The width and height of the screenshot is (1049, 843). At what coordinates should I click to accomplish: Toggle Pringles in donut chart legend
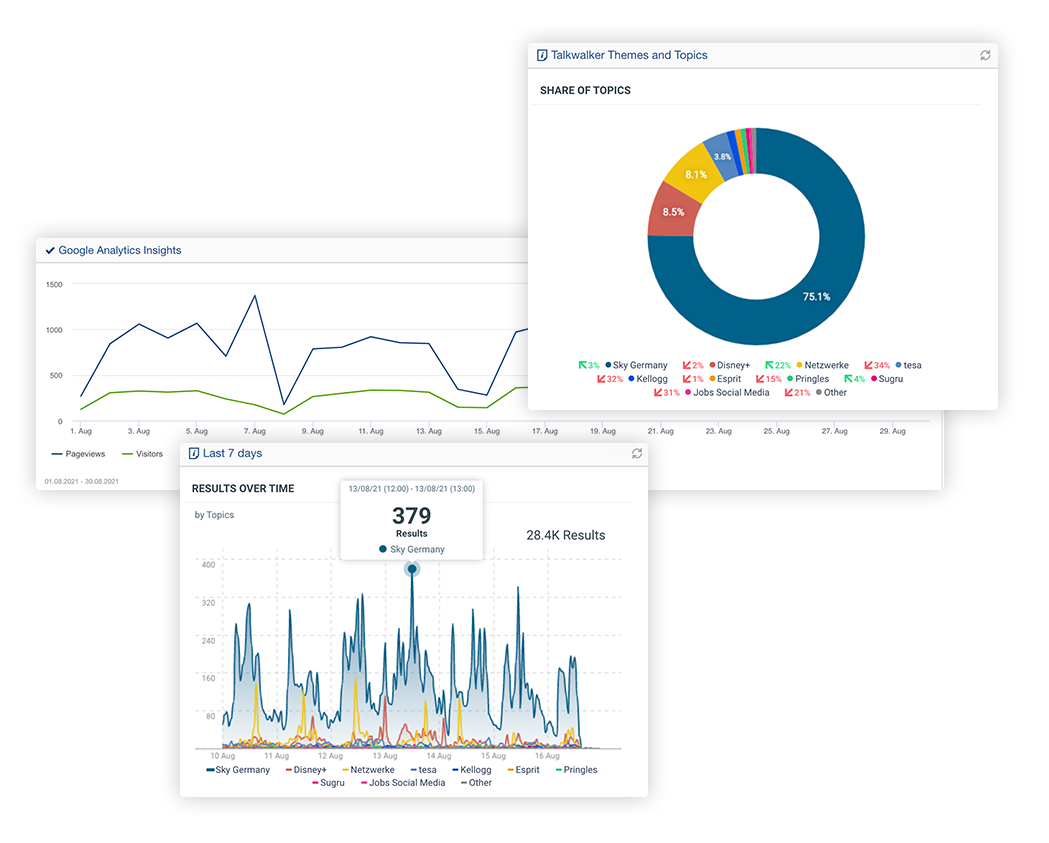(x=808, y=379)
